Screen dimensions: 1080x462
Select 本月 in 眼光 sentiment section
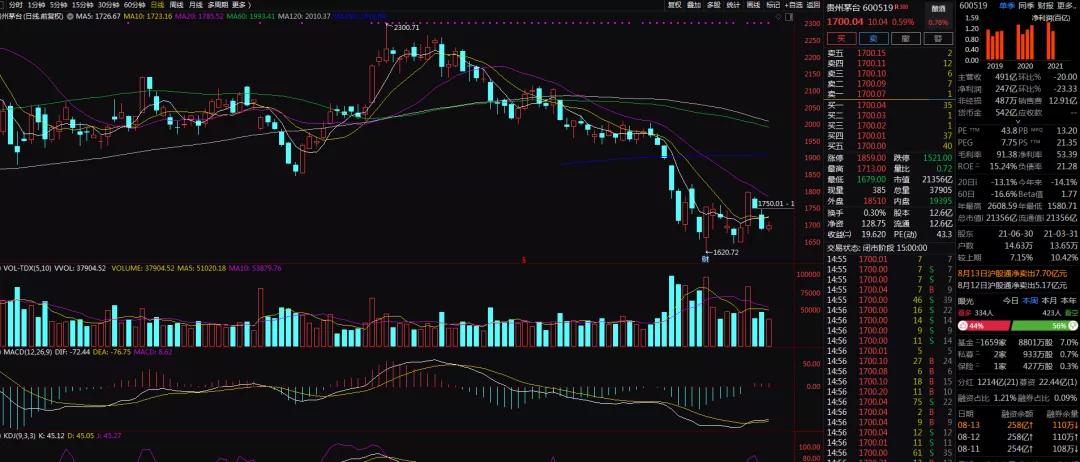[x=1049, y=301]
